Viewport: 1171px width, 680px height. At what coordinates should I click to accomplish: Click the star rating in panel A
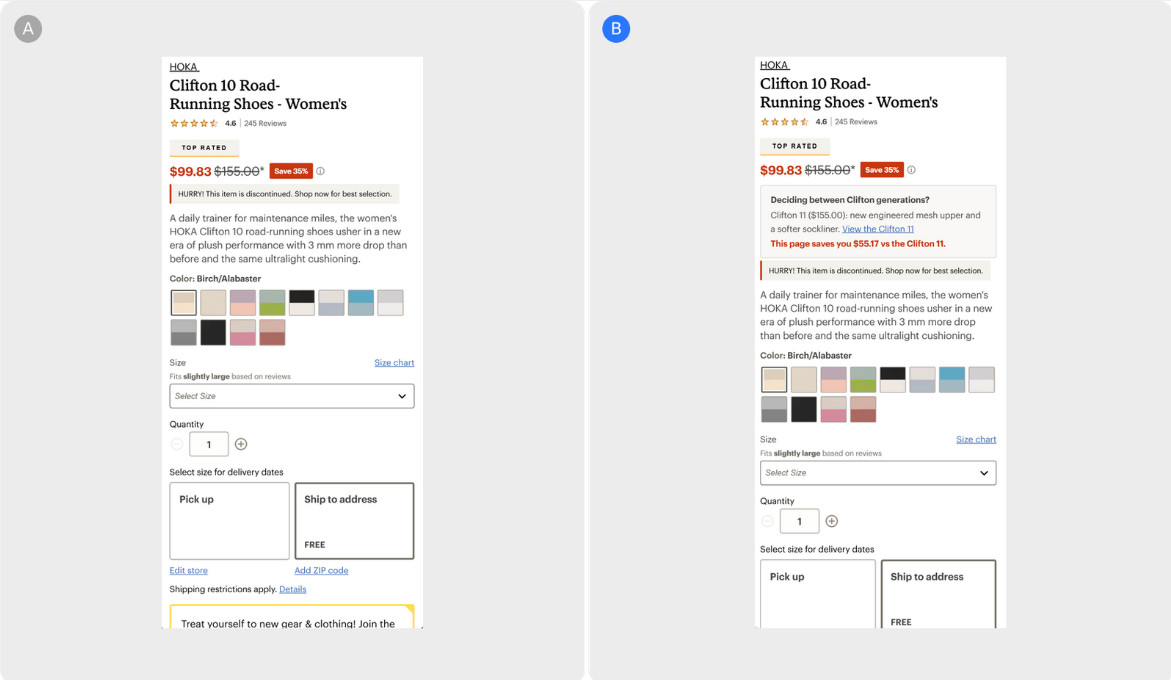click(x=193, y=123)
